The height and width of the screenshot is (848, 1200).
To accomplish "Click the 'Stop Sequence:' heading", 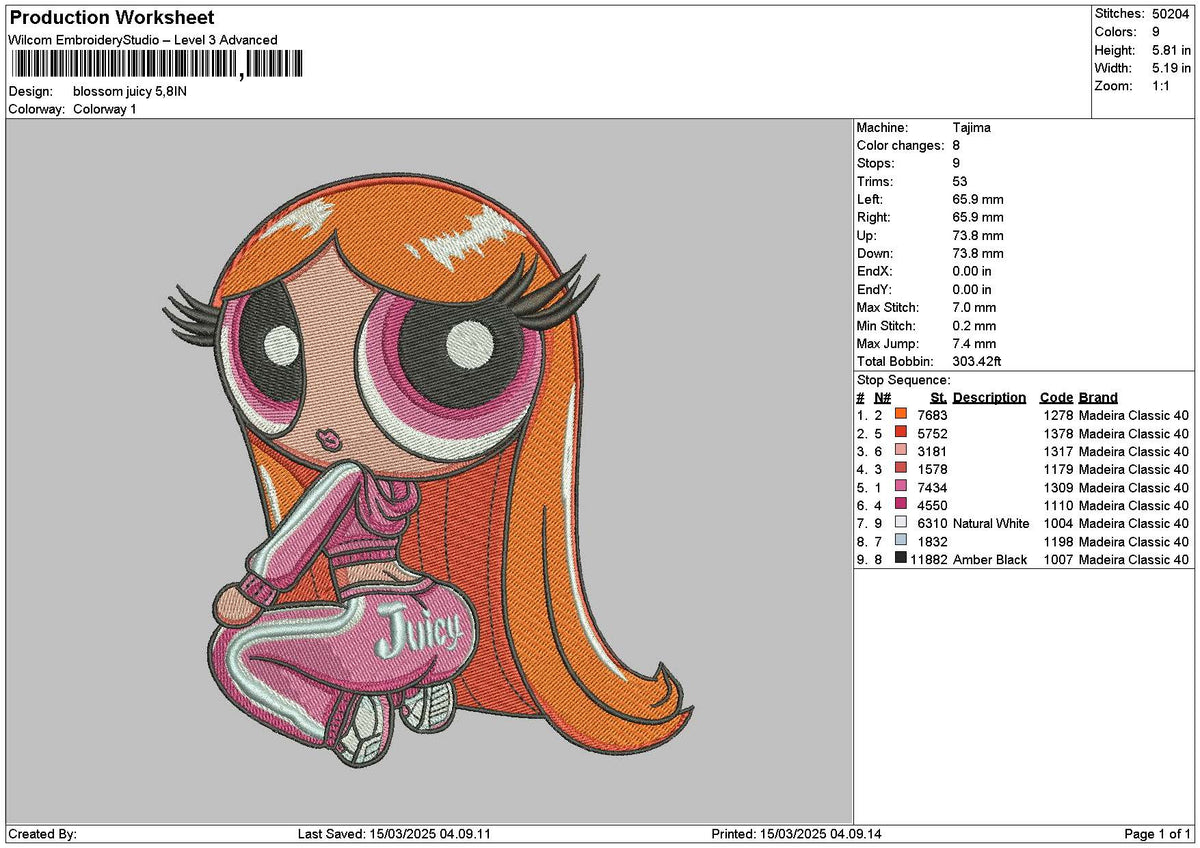I will click(x=904, y=380).
